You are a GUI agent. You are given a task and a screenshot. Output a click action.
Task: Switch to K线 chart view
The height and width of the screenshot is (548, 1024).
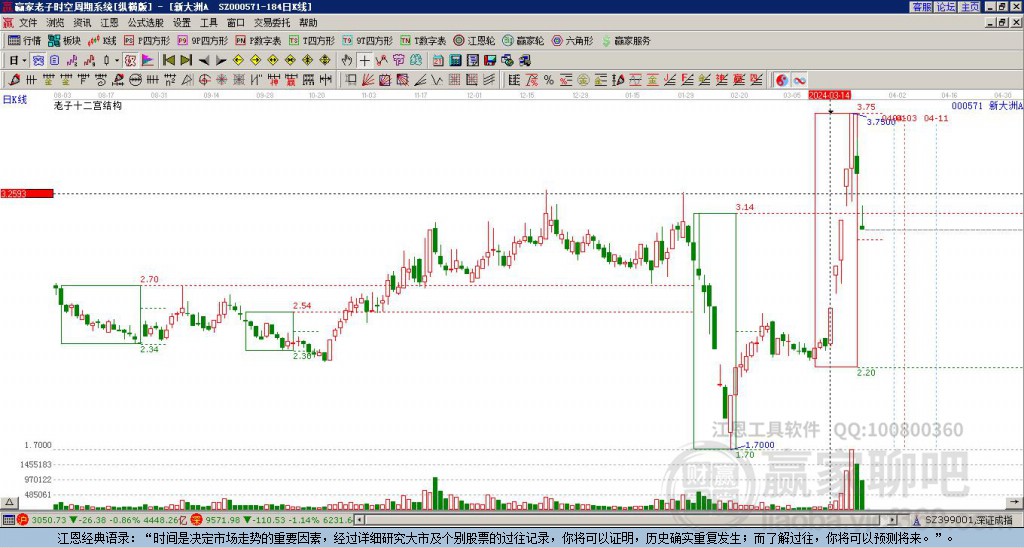103,40
